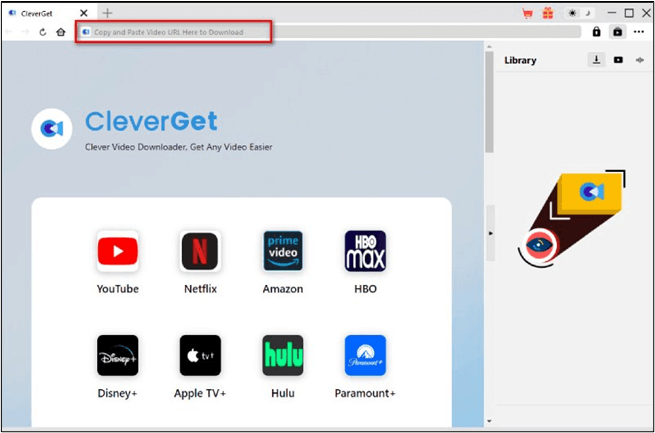Viewport: 655px width, 433px height.
Task: Open the Netflix site shortcut
Action: [x=200, y=251]
